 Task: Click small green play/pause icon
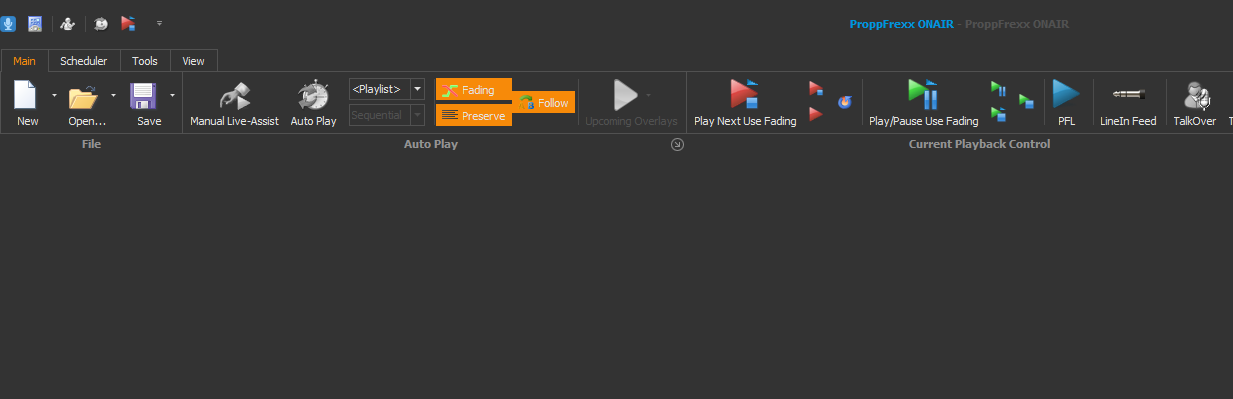[998, 89]
